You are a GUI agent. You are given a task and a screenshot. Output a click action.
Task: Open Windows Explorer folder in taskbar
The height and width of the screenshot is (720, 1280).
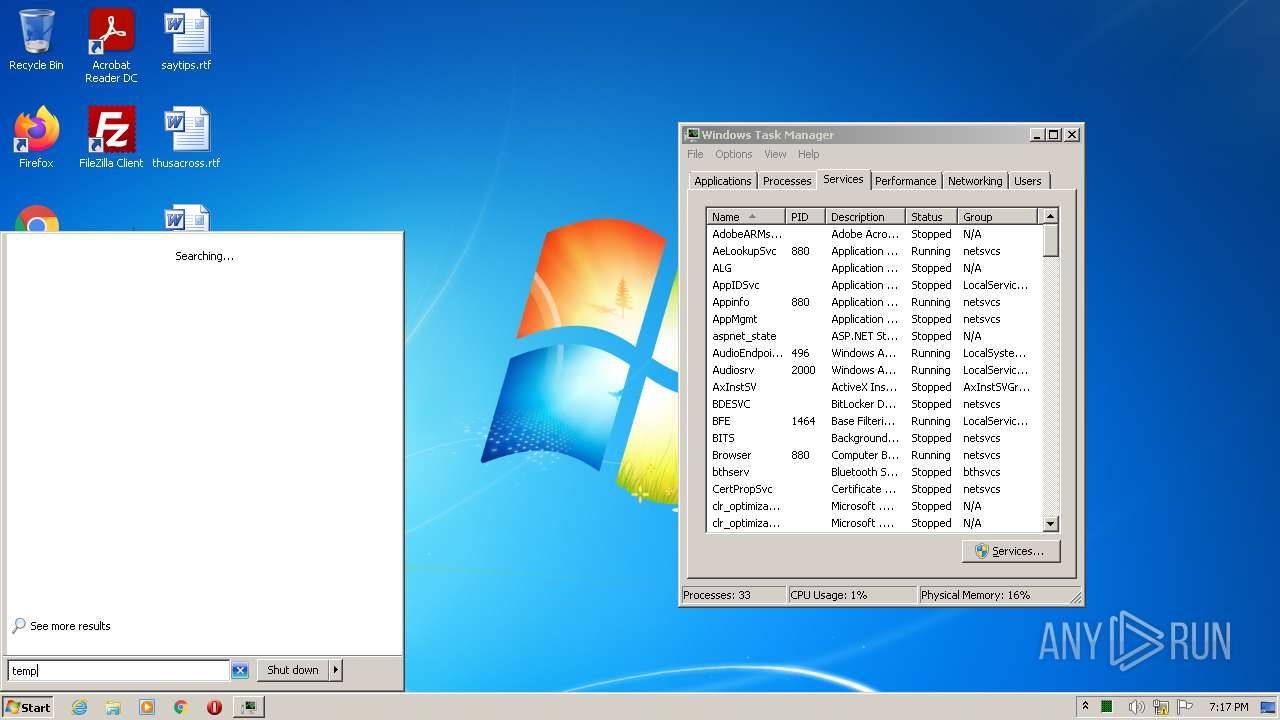[x=113, y=707]
